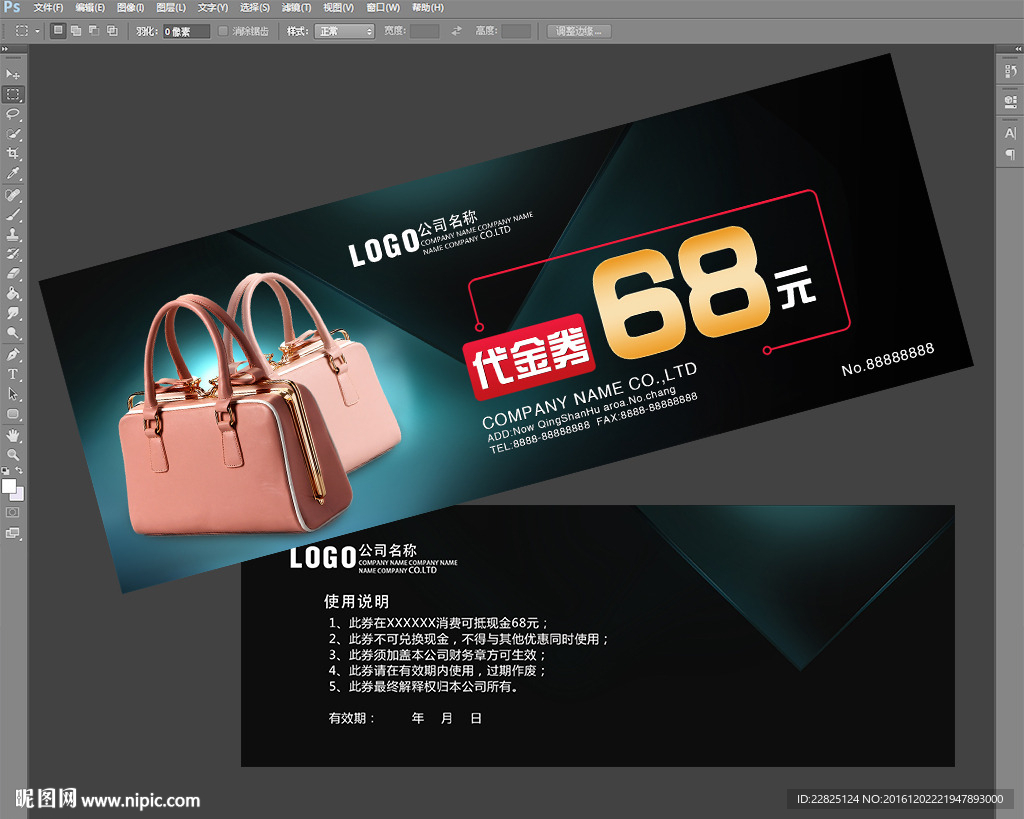Select the Healing Brush tool
The image size is (1024, 819).
(x=13, y=195)
